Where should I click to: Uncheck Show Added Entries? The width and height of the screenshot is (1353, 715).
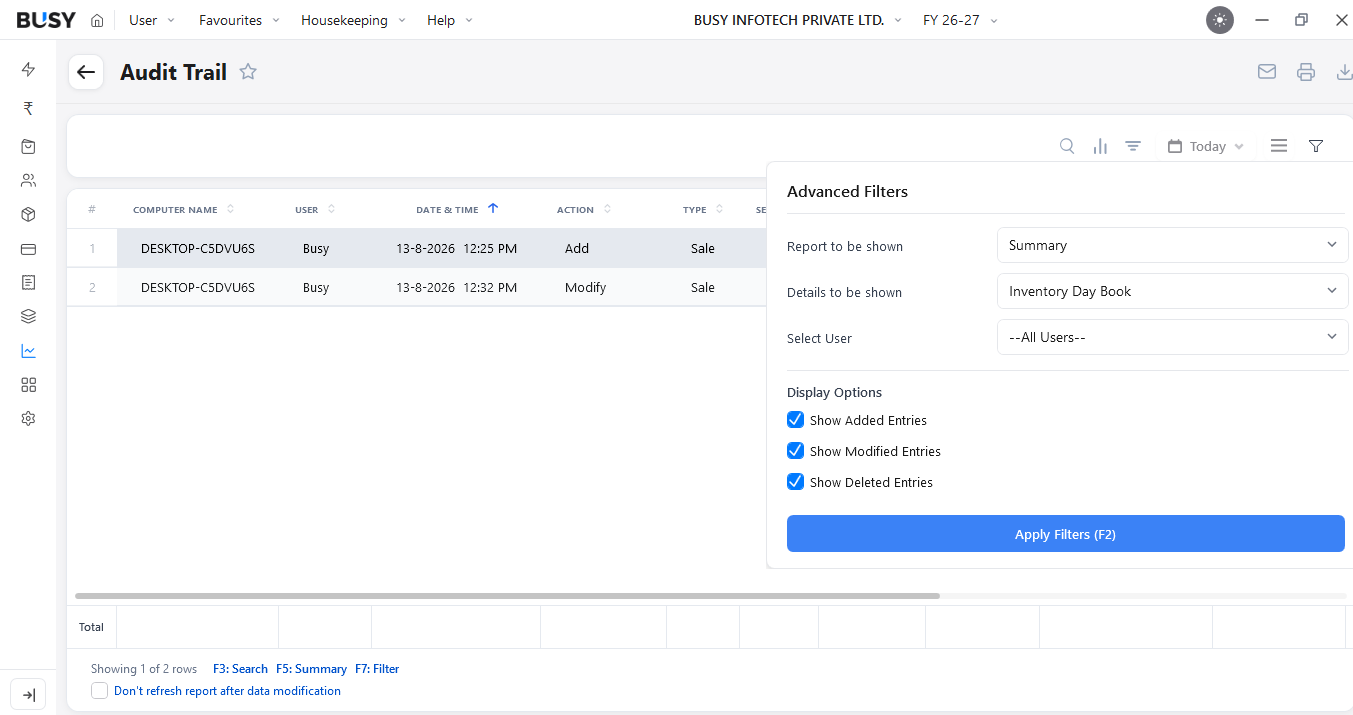click(795, 420)
